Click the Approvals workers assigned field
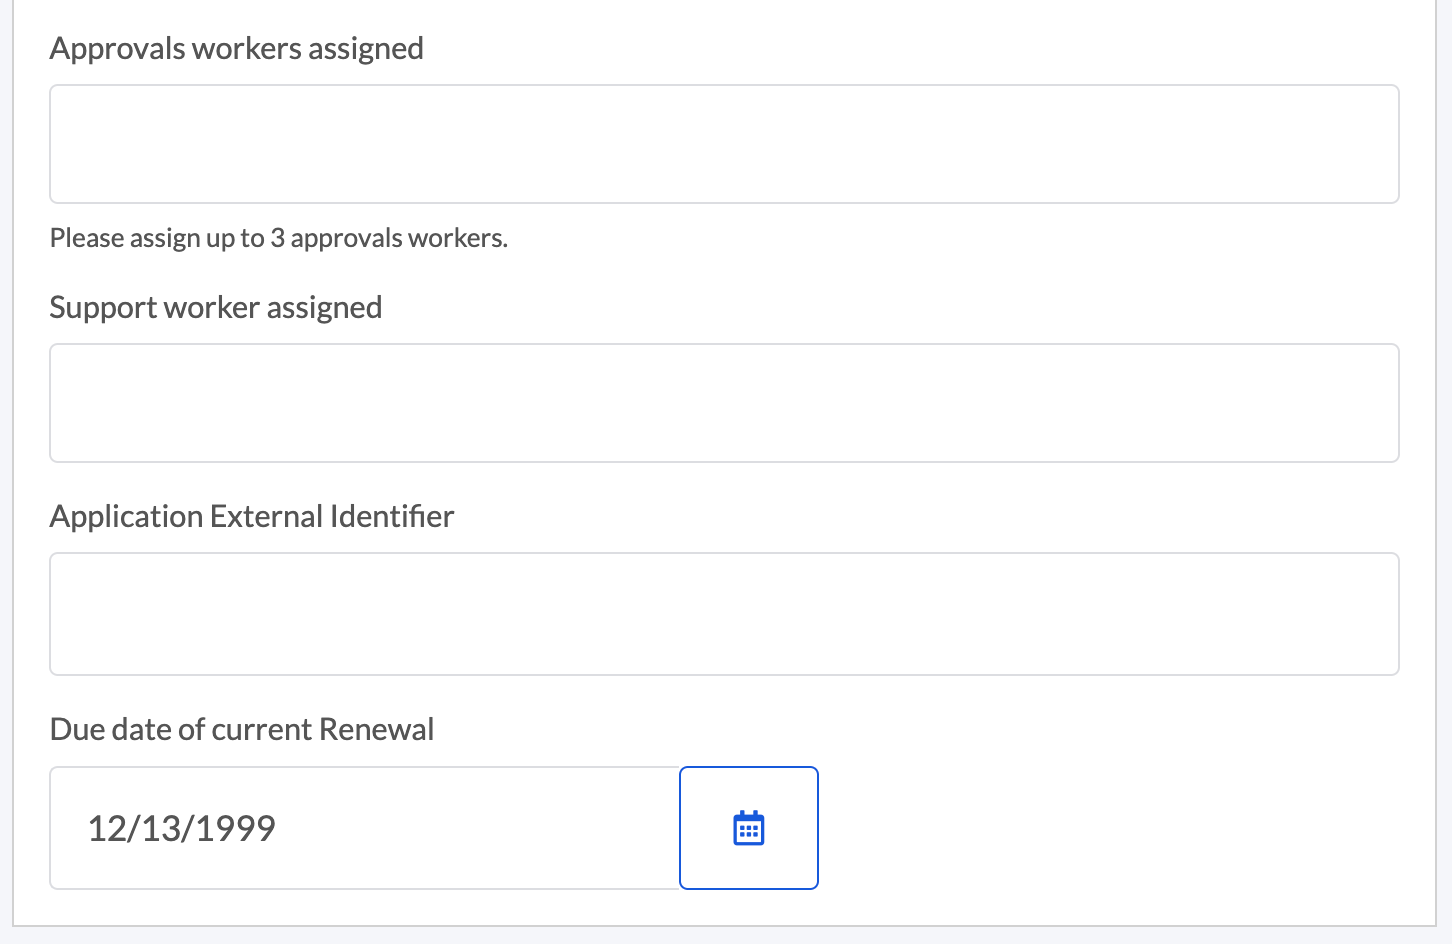1452x944 pixels. click(x=724, y=144)
